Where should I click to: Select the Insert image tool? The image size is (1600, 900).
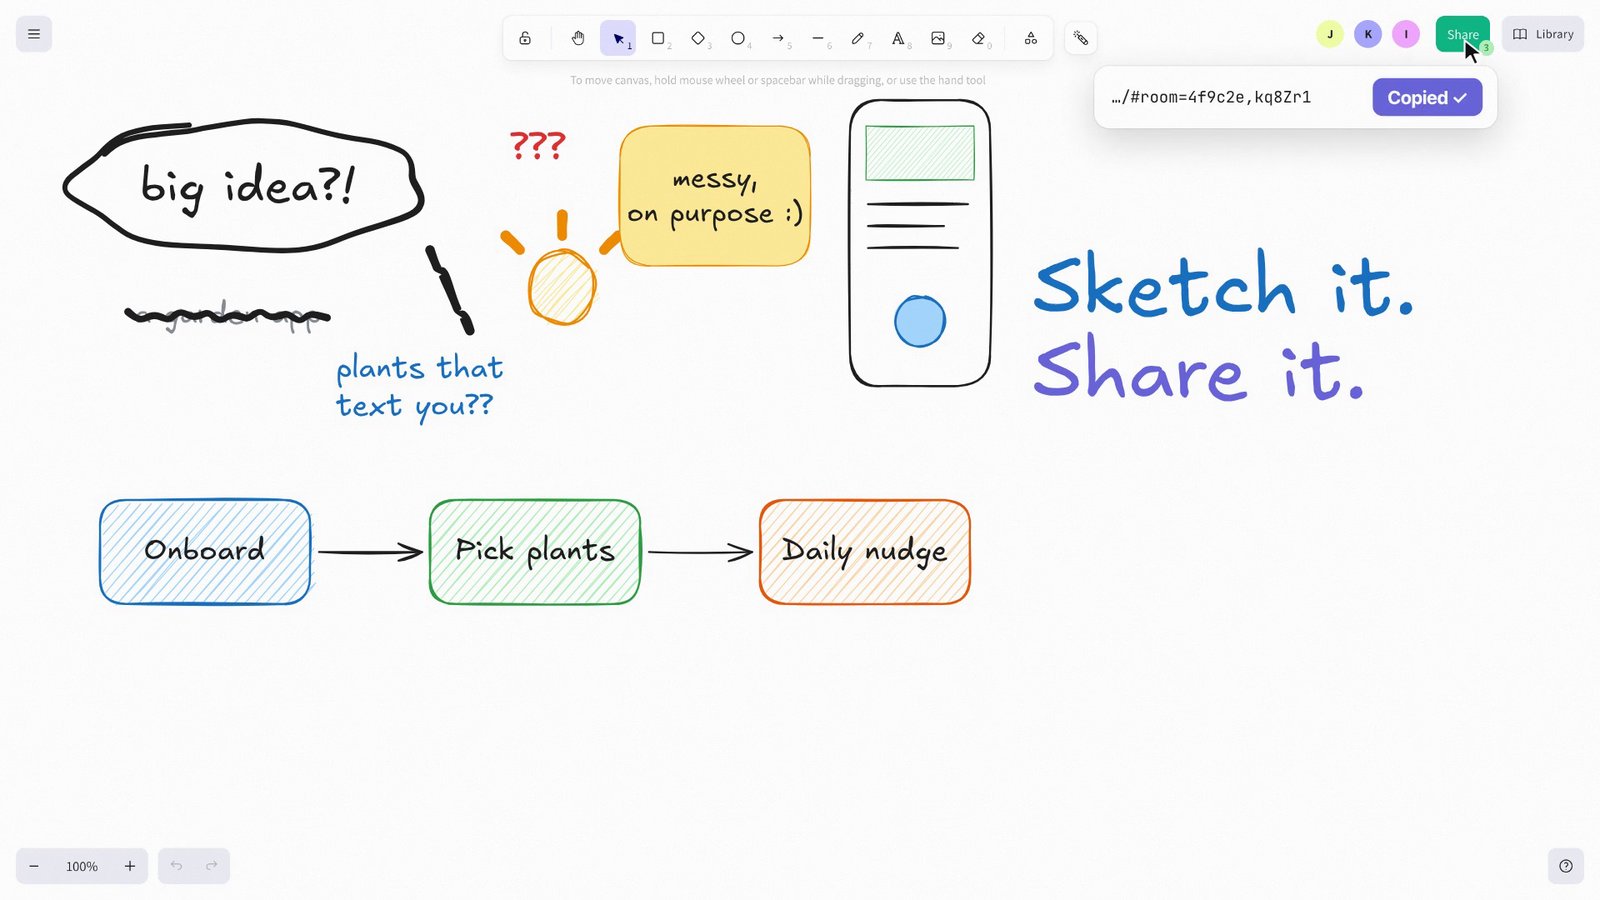point(938,38)
